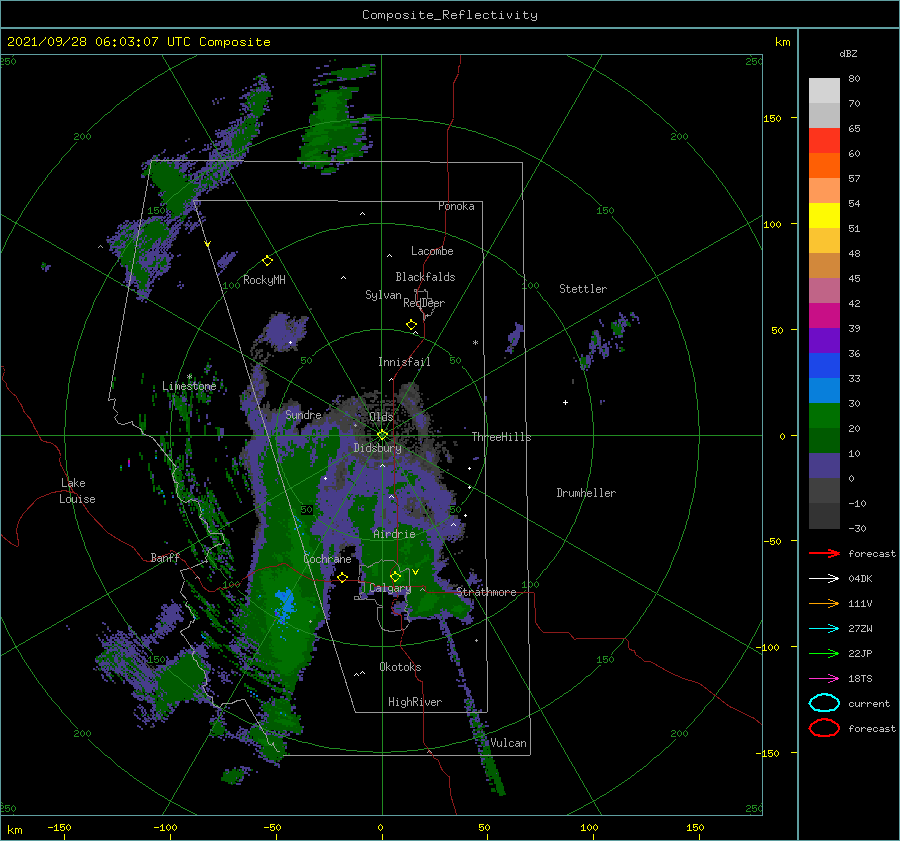Pick the green 22JP arrow icon
The height and width of the screenshot is (841, 900).
click(x=824, y=653)
